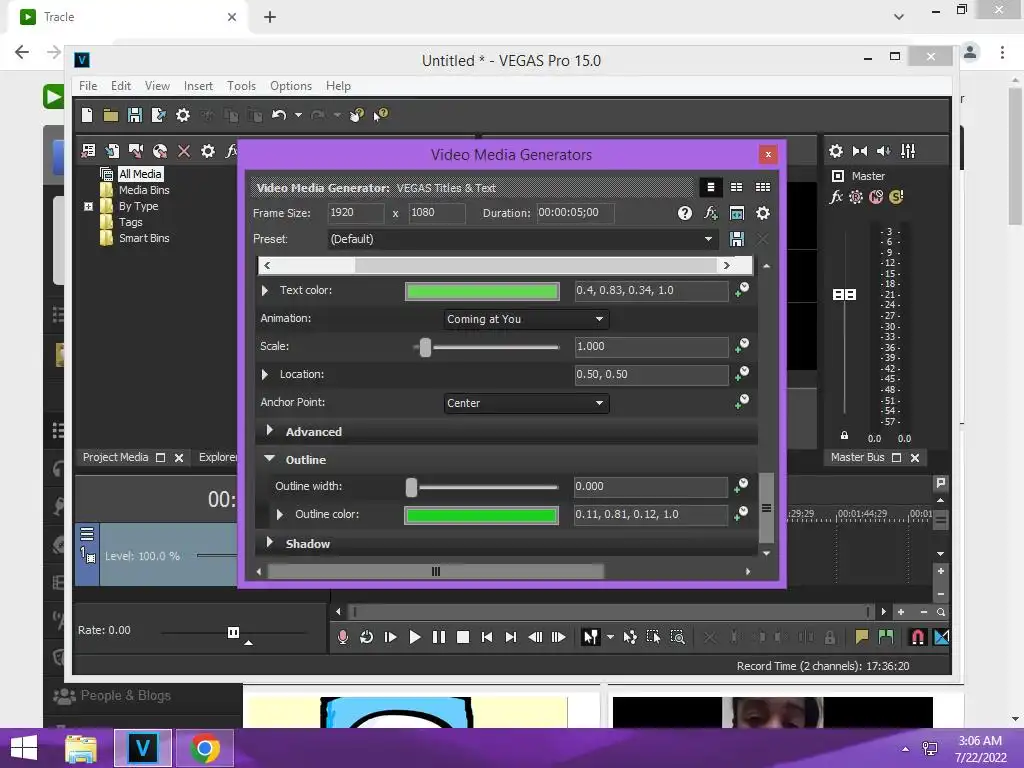This screenshot has height=768, width=1024.
Task: Open the Preset dropdown showing (Default)
Action: point(522,239)
